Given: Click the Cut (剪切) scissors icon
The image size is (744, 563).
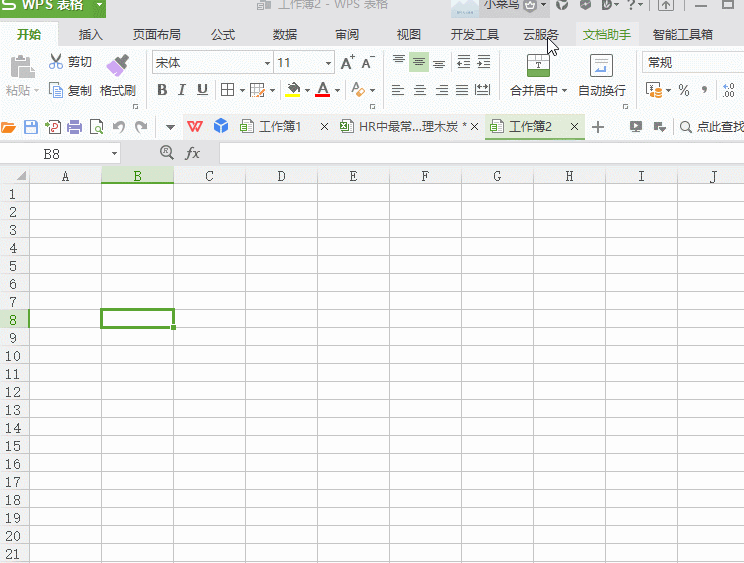Looking at the screenshot, I should (56, 62).
